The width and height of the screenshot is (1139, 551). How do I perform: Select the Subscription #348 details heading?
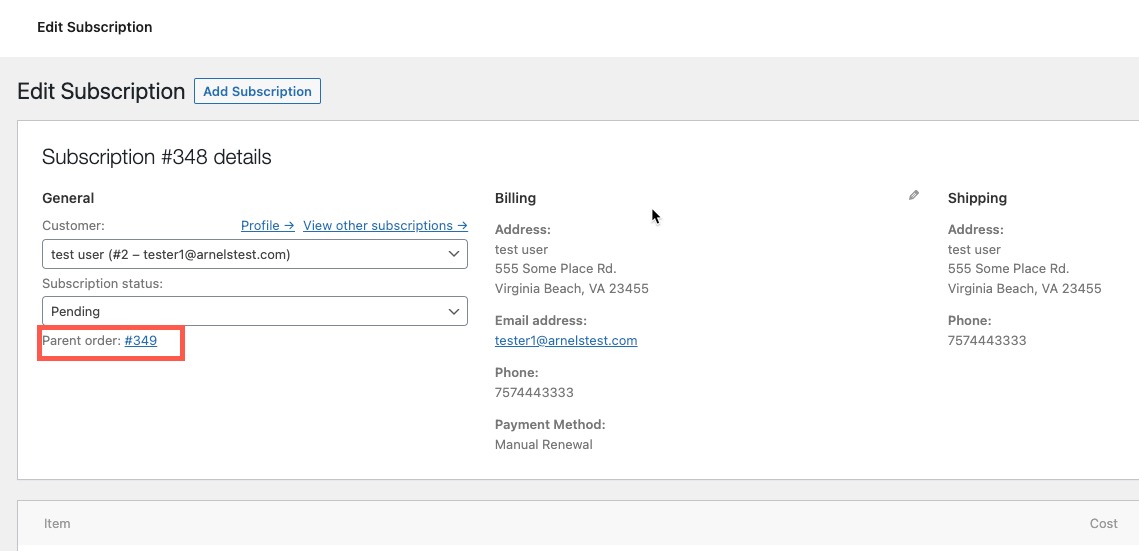157,157
